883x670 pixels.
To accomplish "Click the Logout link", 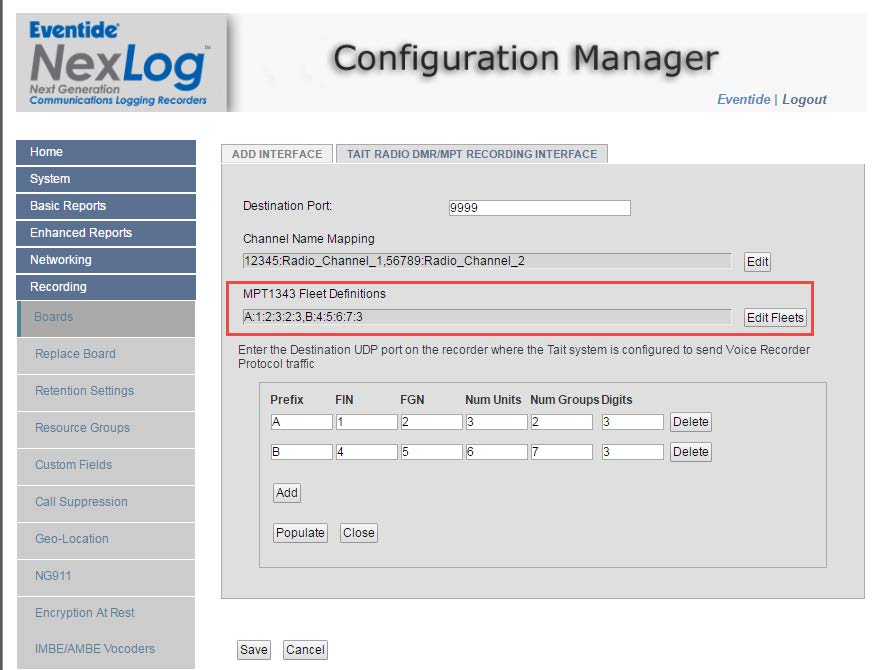I will (804, 99).
